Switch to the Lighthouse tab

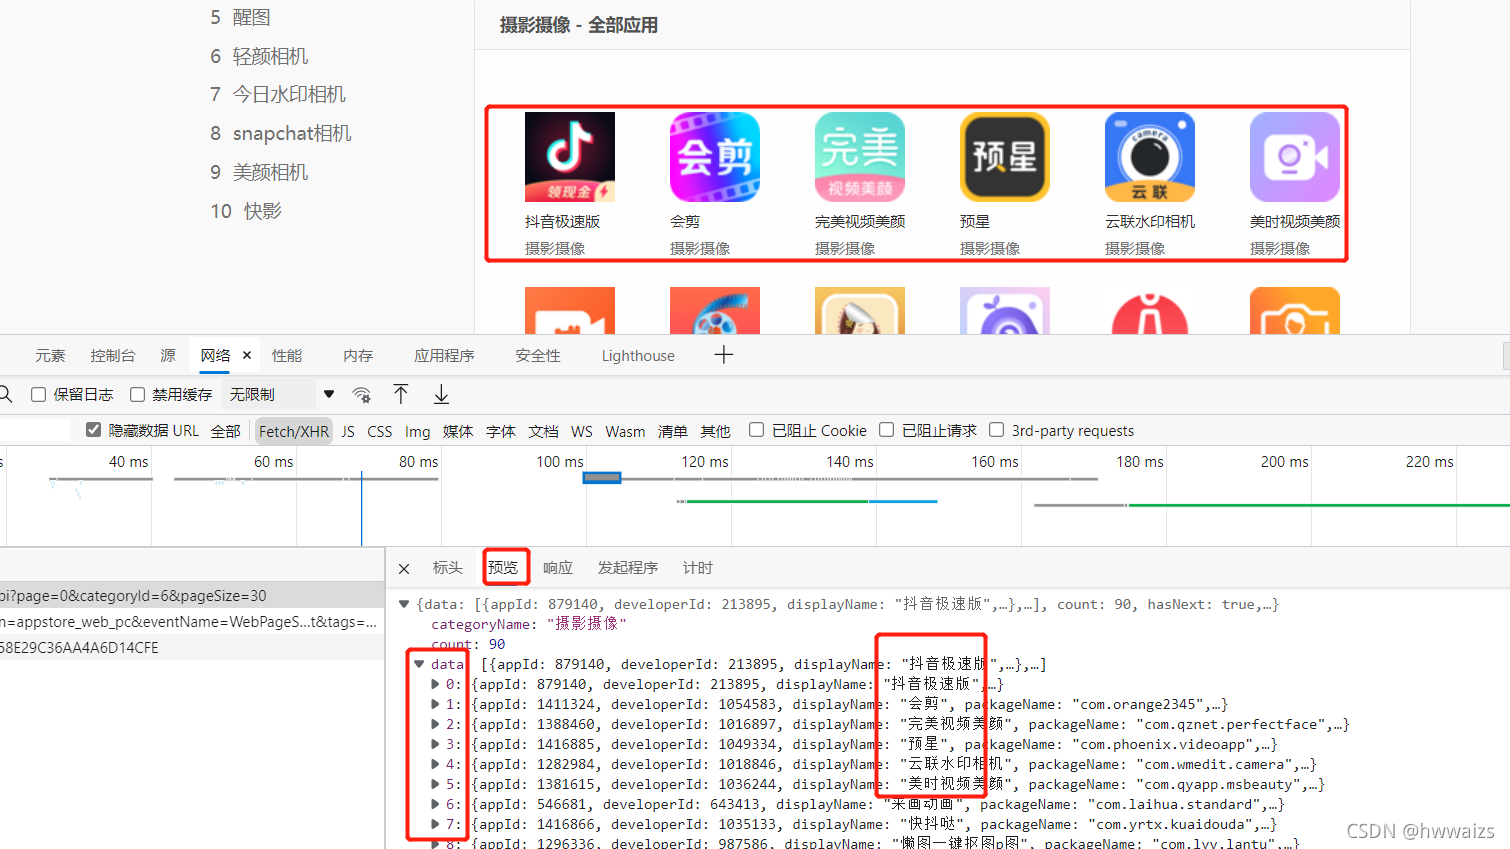coord(638,355)
